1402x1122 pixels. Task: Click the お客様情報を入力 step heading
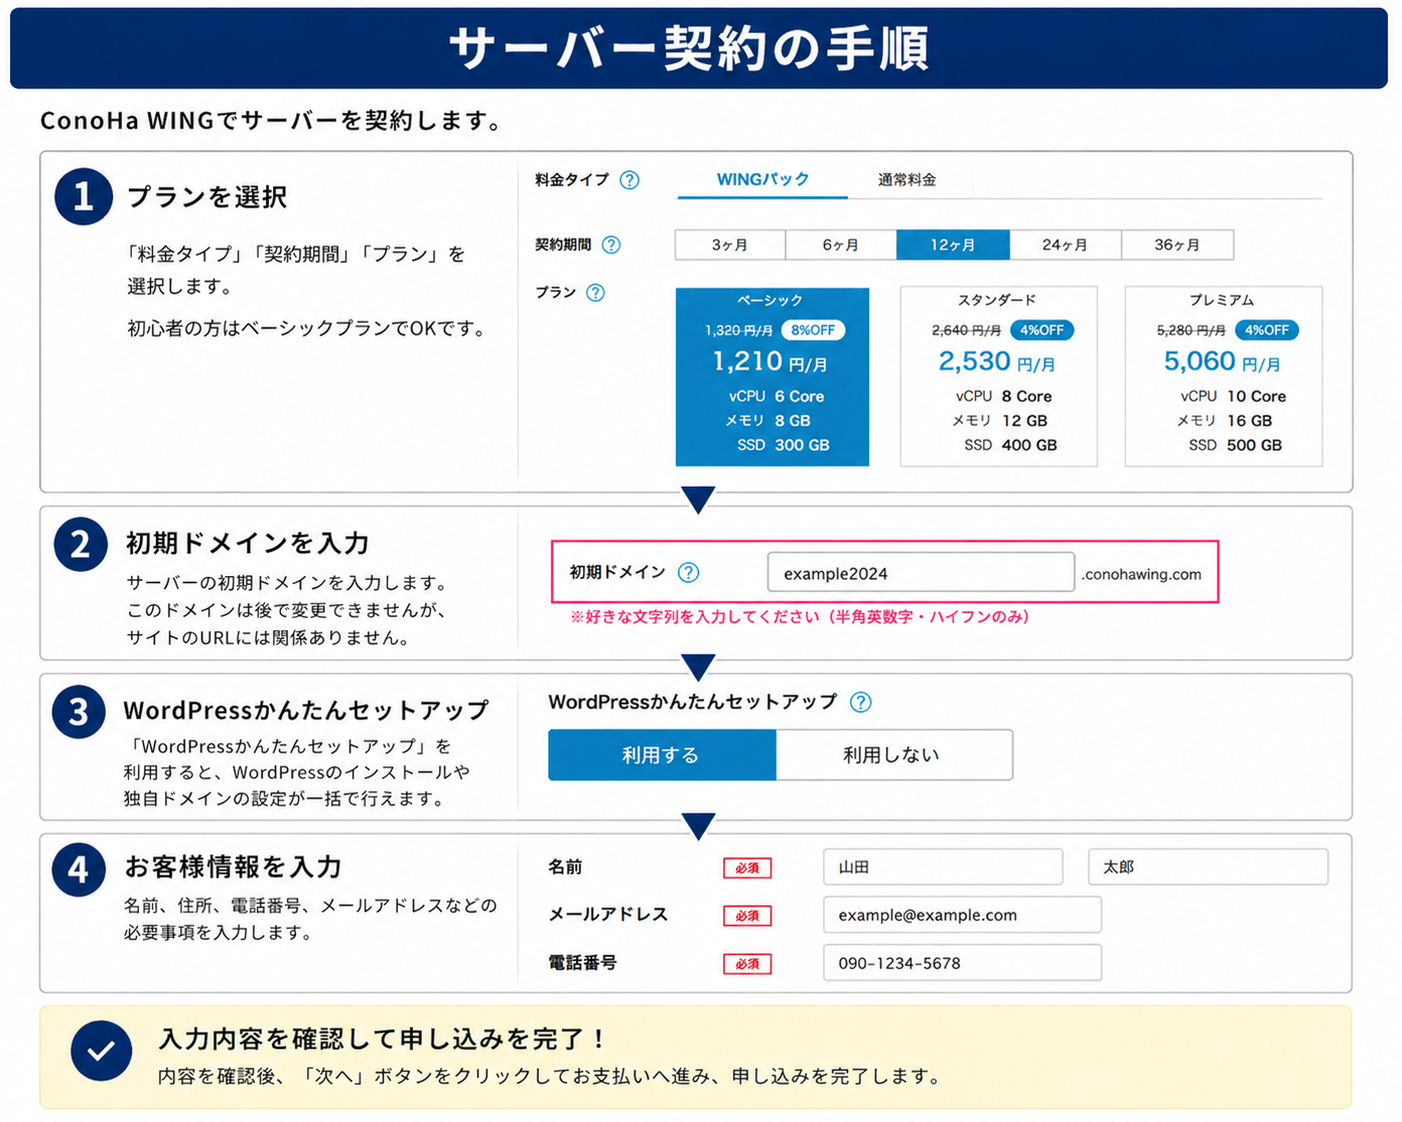pyautogui.click(x=233, y=867)
